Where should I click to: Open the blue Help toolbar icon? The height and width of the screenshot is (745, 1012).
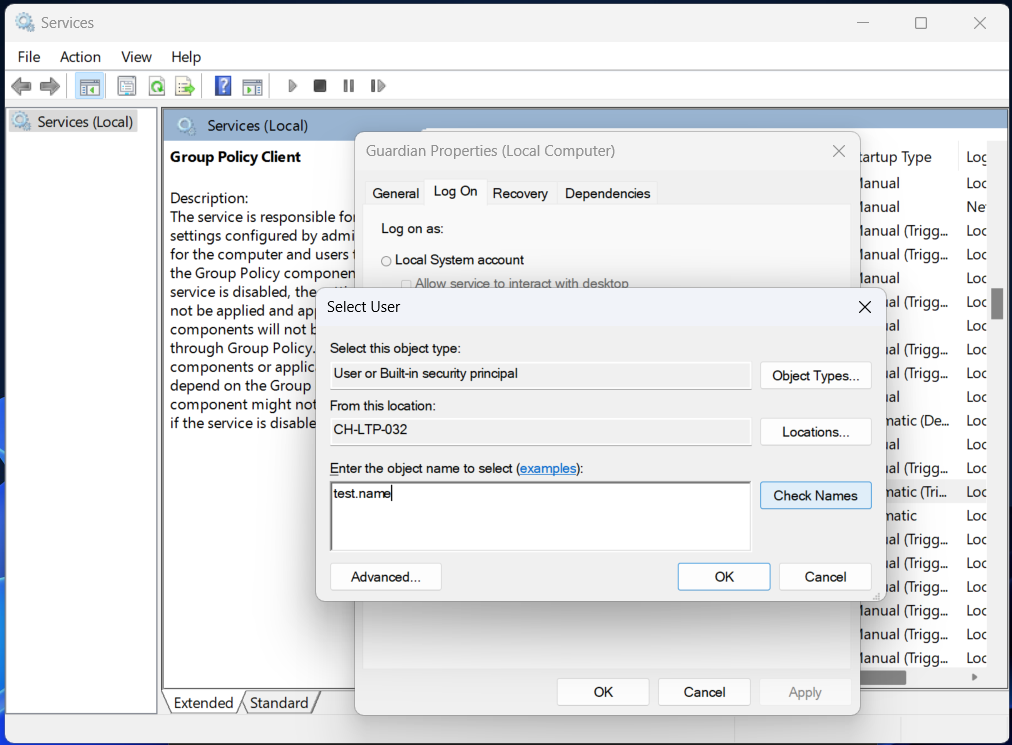(223, 86)
